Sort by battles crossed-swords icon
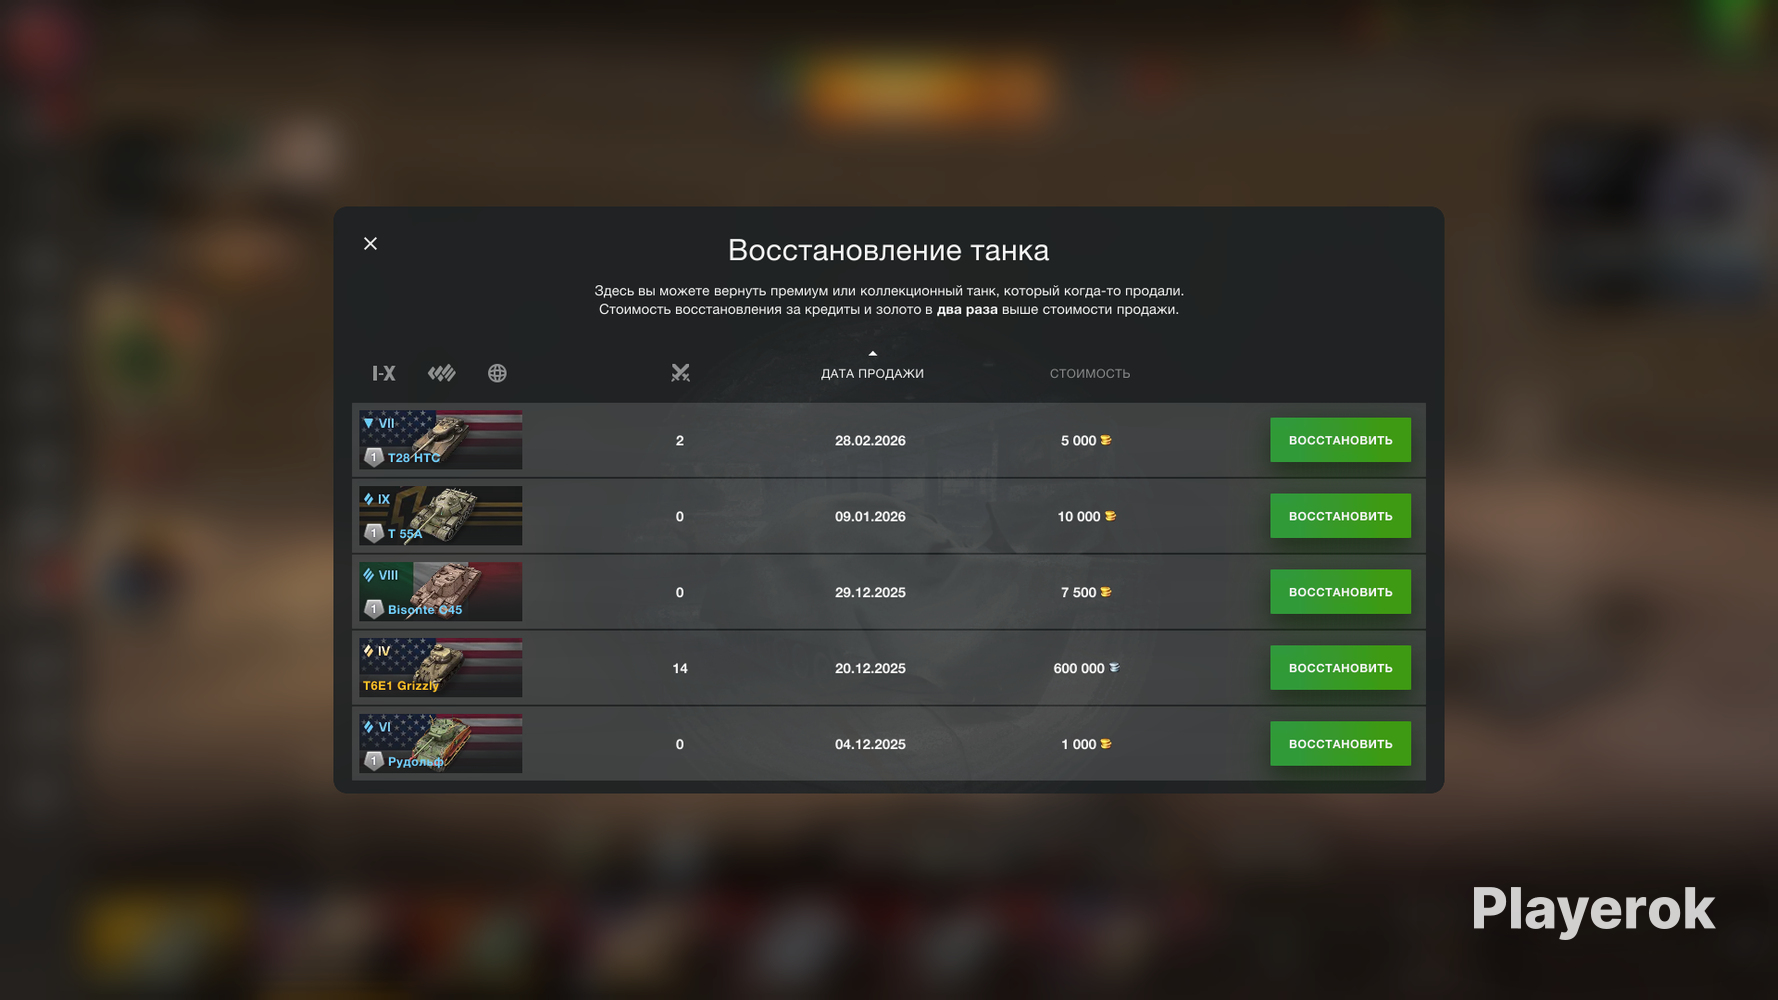The width and height of the screenshot is (1778, 1000). (x=680, y=373)
